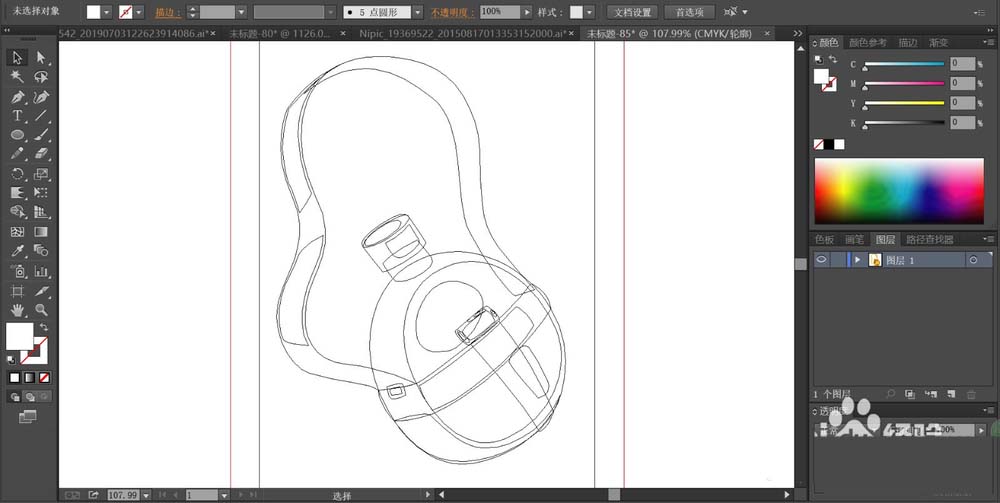Select the Line Segment tool
This screenshot has height=503, width=1000.
(x=41, y=116)
